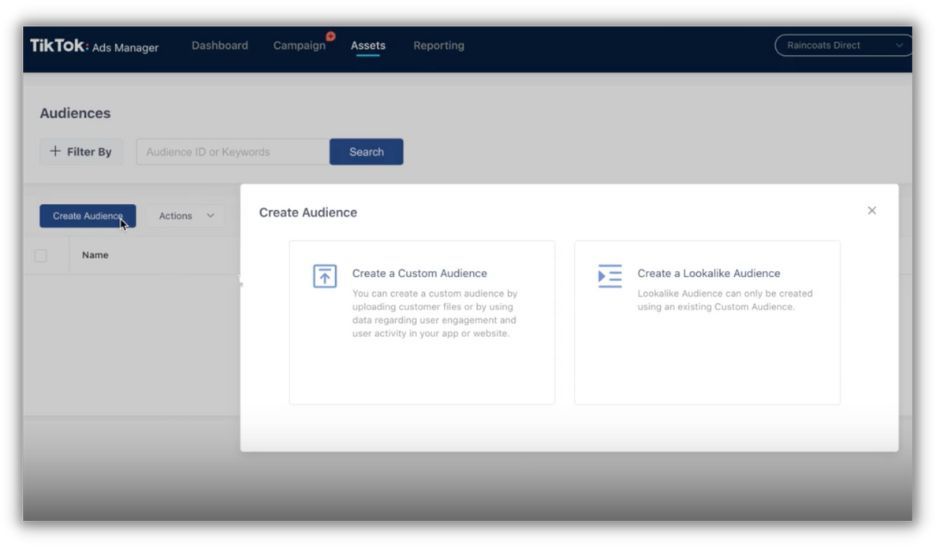Click the Create Audience button
The width and height of the screenshot is (936, 551).
click(x=87, y=216)
